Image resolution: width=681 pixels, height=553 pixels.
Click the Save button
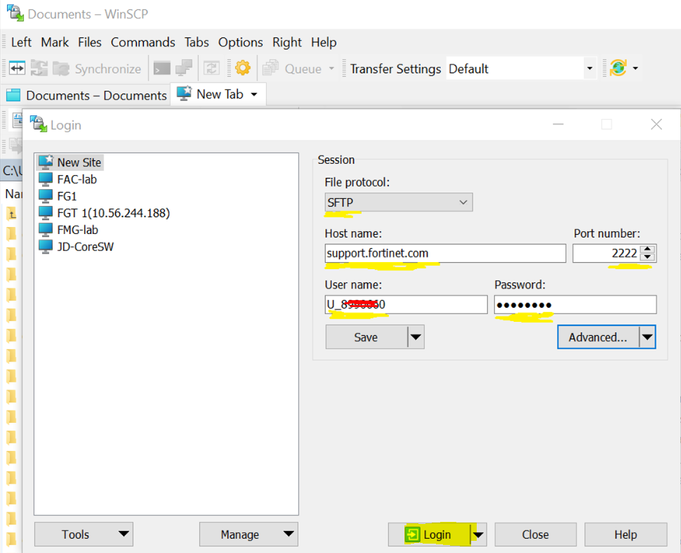click(x=366, y=337)
